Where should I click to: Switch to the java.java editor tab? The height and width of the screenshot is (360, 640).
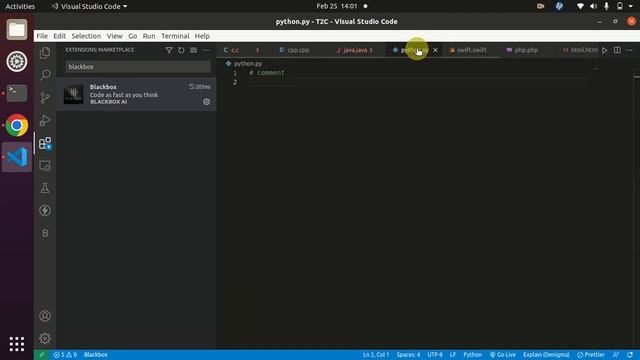358,50
